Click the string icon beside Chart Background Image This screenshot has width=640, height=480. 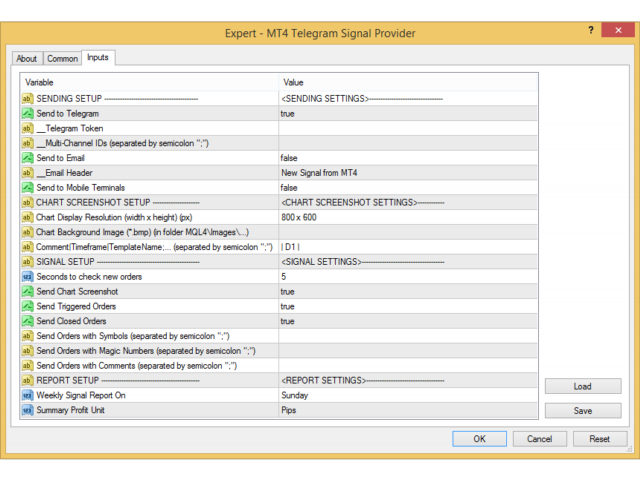[27, 232]
